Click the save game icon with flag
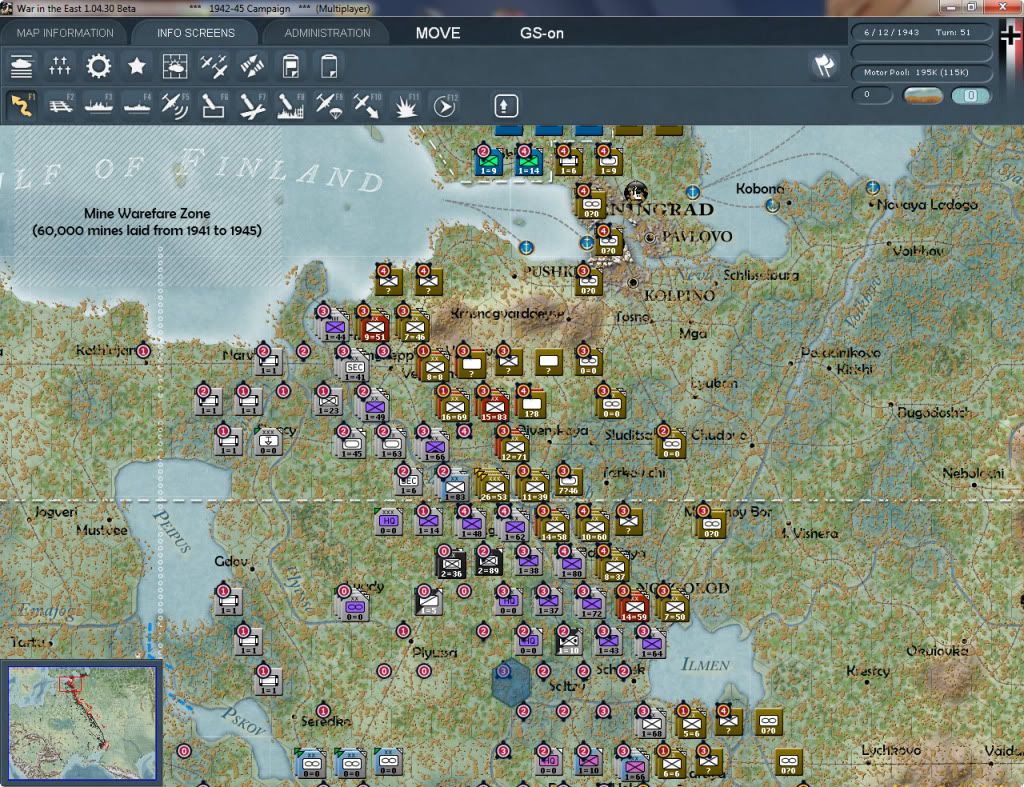This screenshot has height=787, width=1024. pos(291,66)
